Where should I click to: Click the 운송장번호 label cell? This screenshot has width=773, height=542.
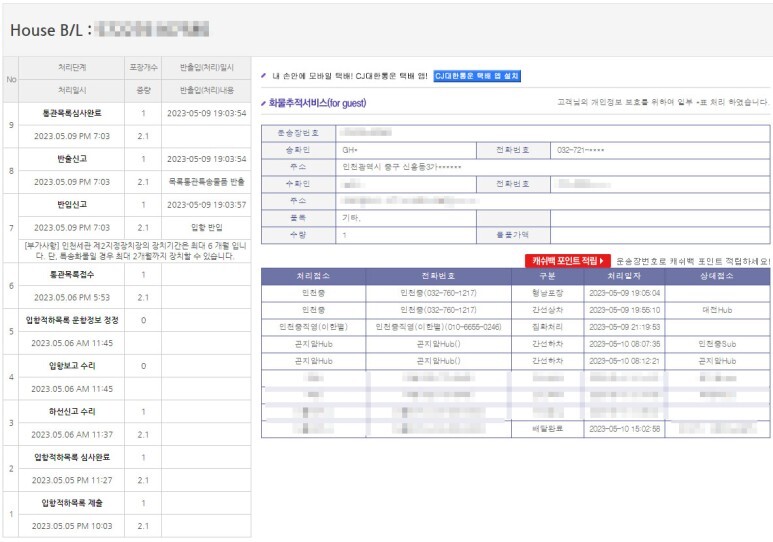click(x=298, y=133)
